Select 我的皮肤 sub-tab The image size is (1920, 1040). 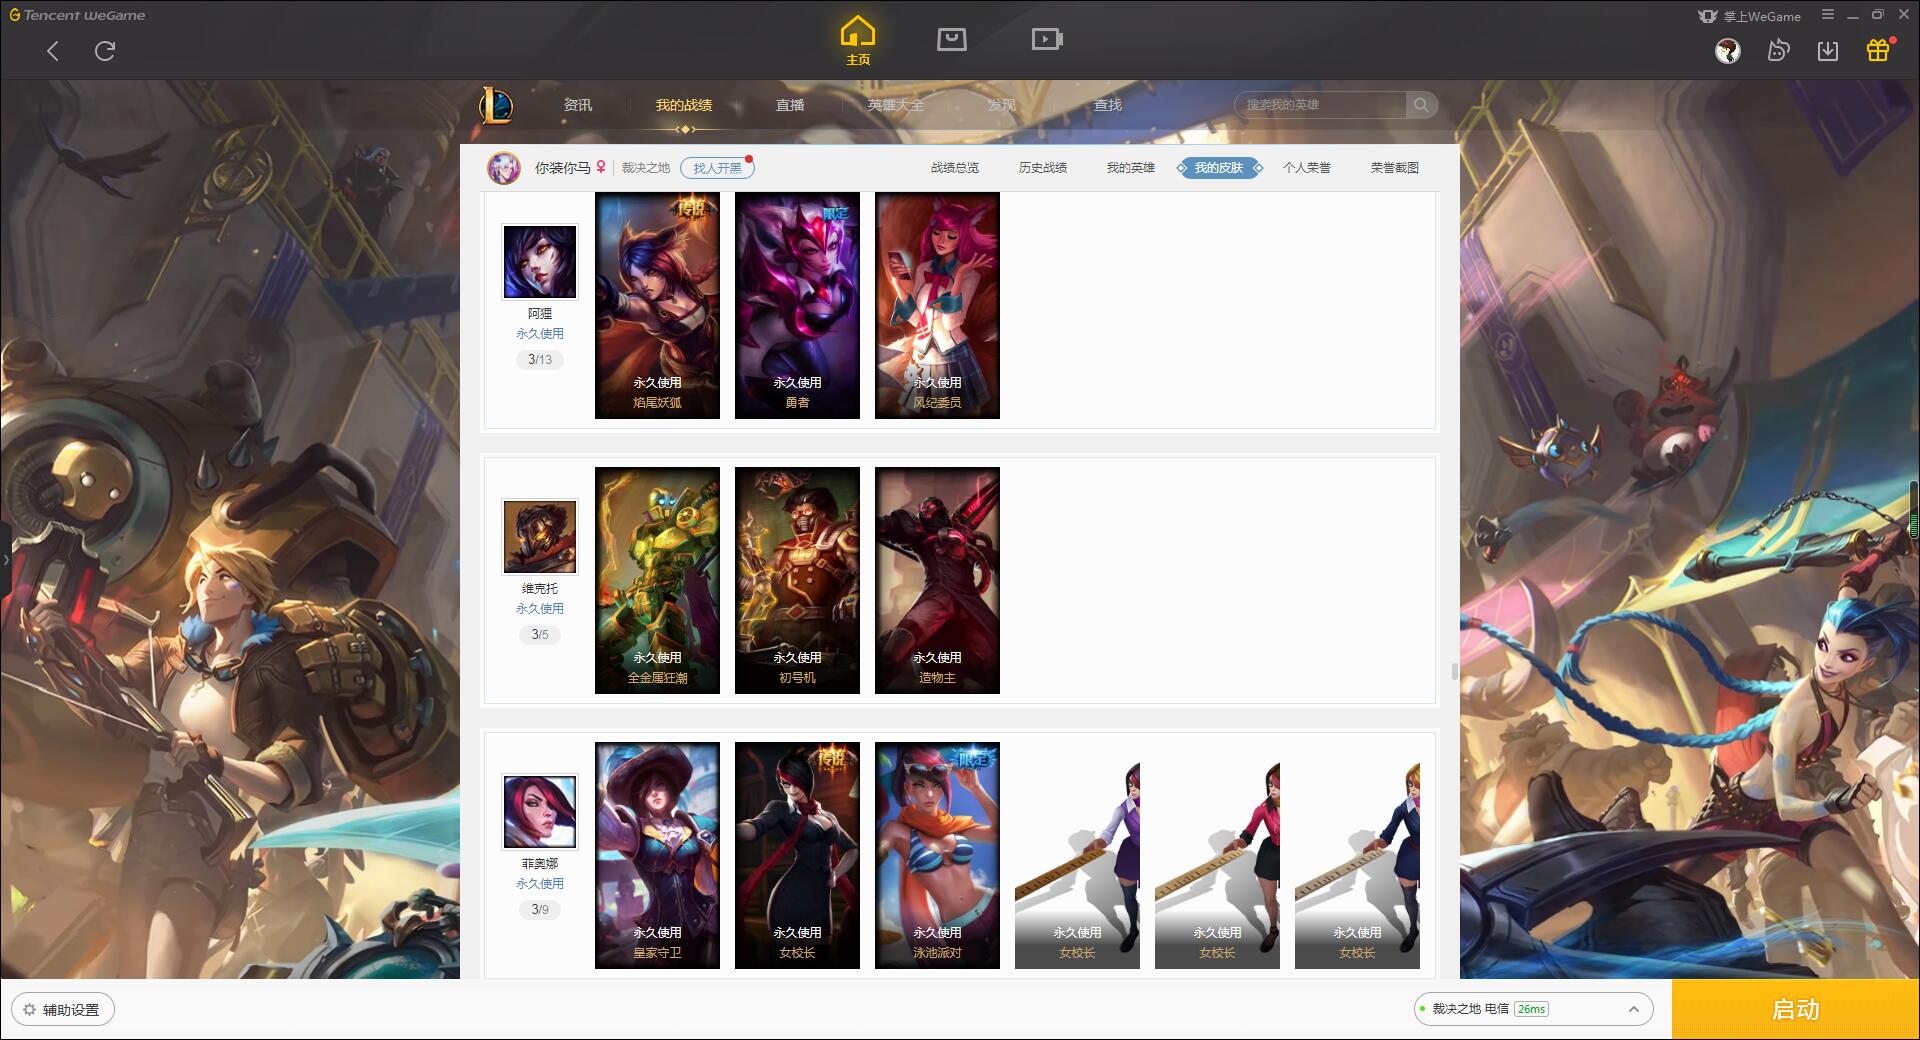coord(1219,168)
